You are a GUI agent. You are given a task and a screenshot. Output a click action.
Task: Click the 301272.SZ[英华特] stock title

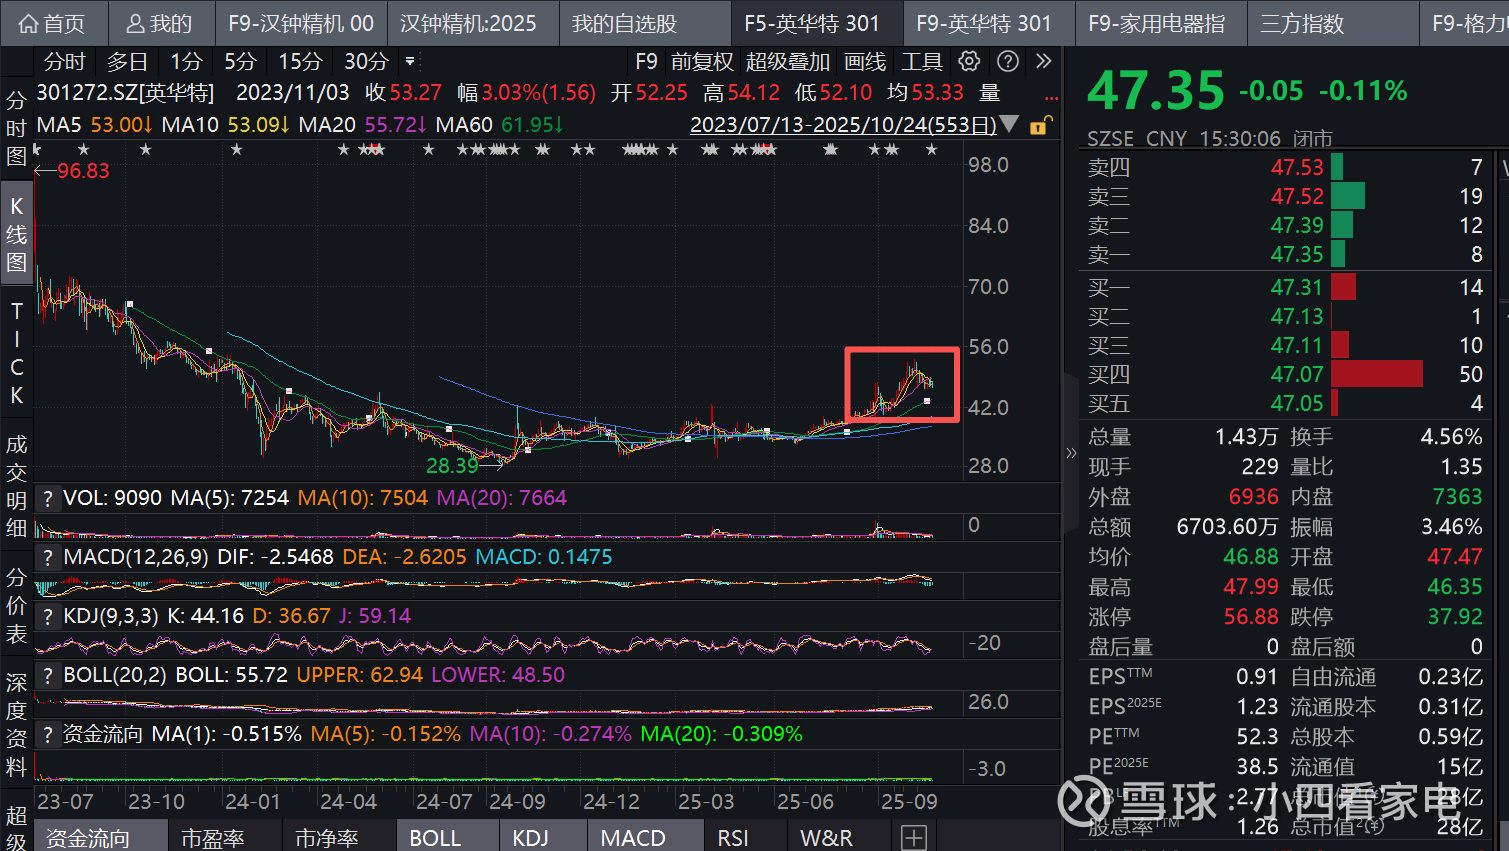tap(125, 93)
